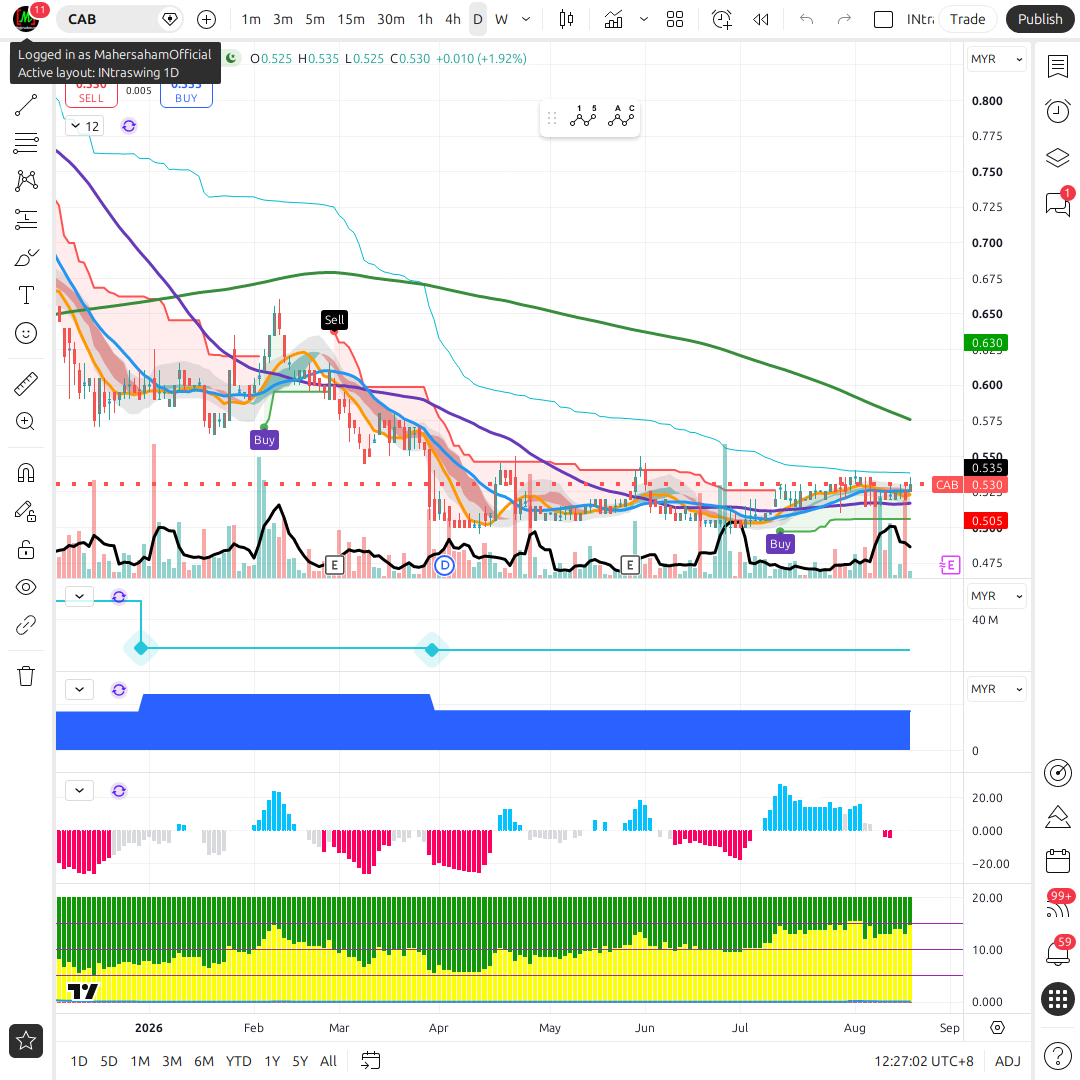
Task: Select the brush drawing tool
Action: (26, 258)
